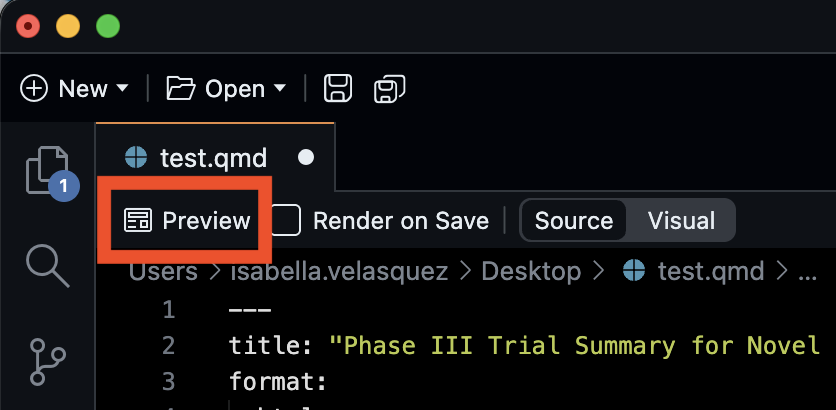Click the unsaved dot on test.qmd tab
836x410 pixels.
point(307,157)
